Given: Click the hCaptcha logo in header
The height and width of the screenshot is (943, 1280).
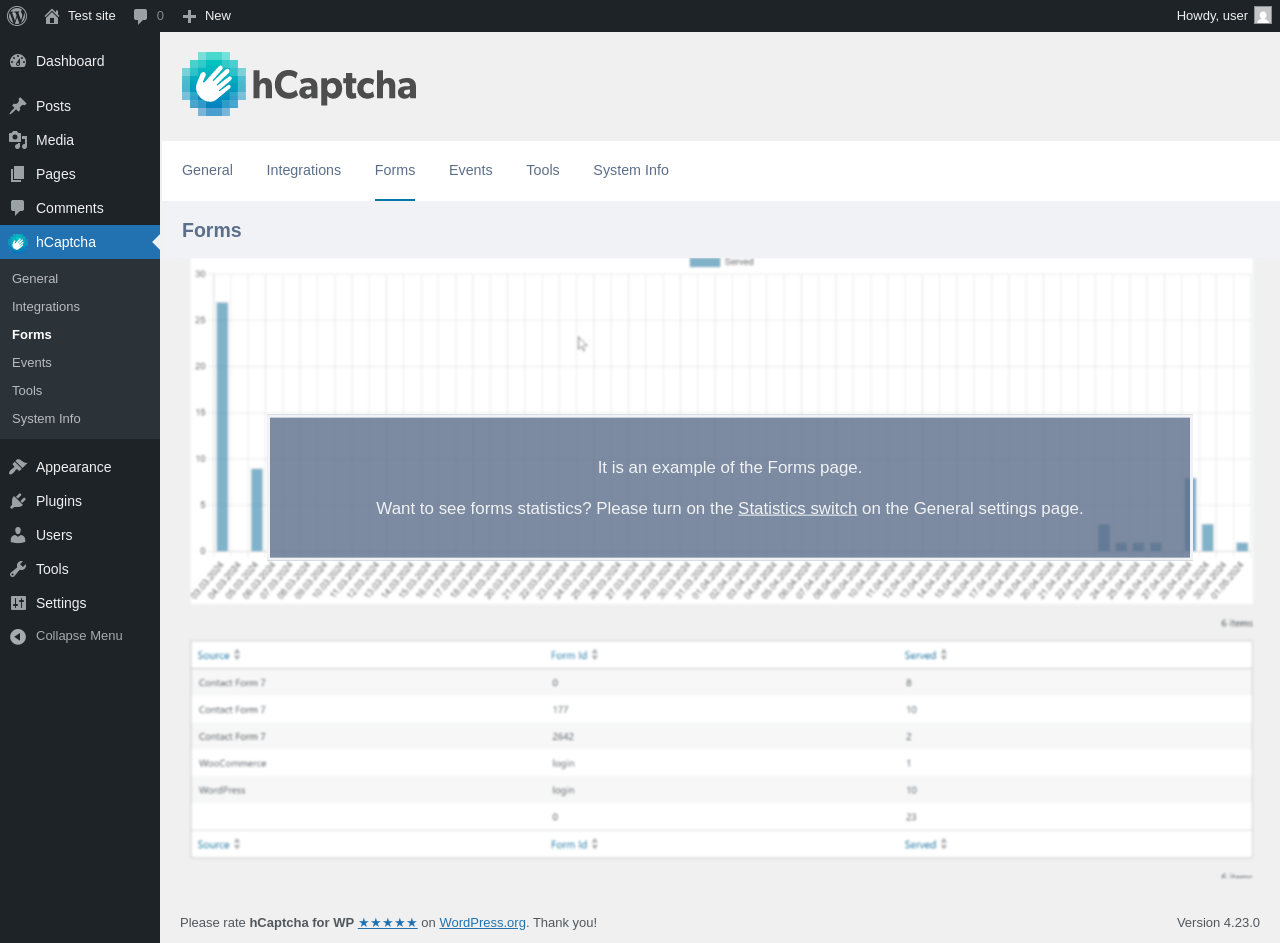Looking at the screenshot, I should click(299, 84).
